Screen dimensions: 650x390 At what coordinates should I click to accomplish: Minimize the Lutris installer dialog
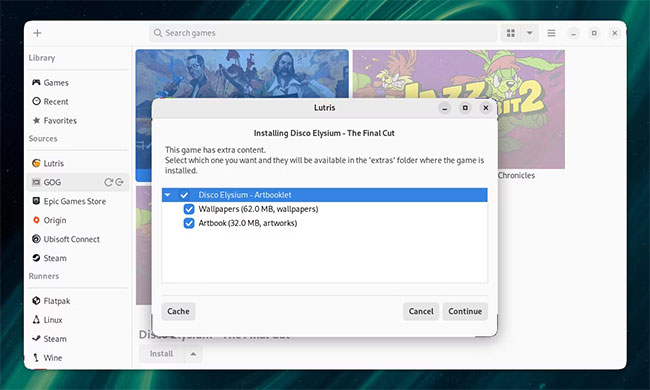[x=444, y=108]
